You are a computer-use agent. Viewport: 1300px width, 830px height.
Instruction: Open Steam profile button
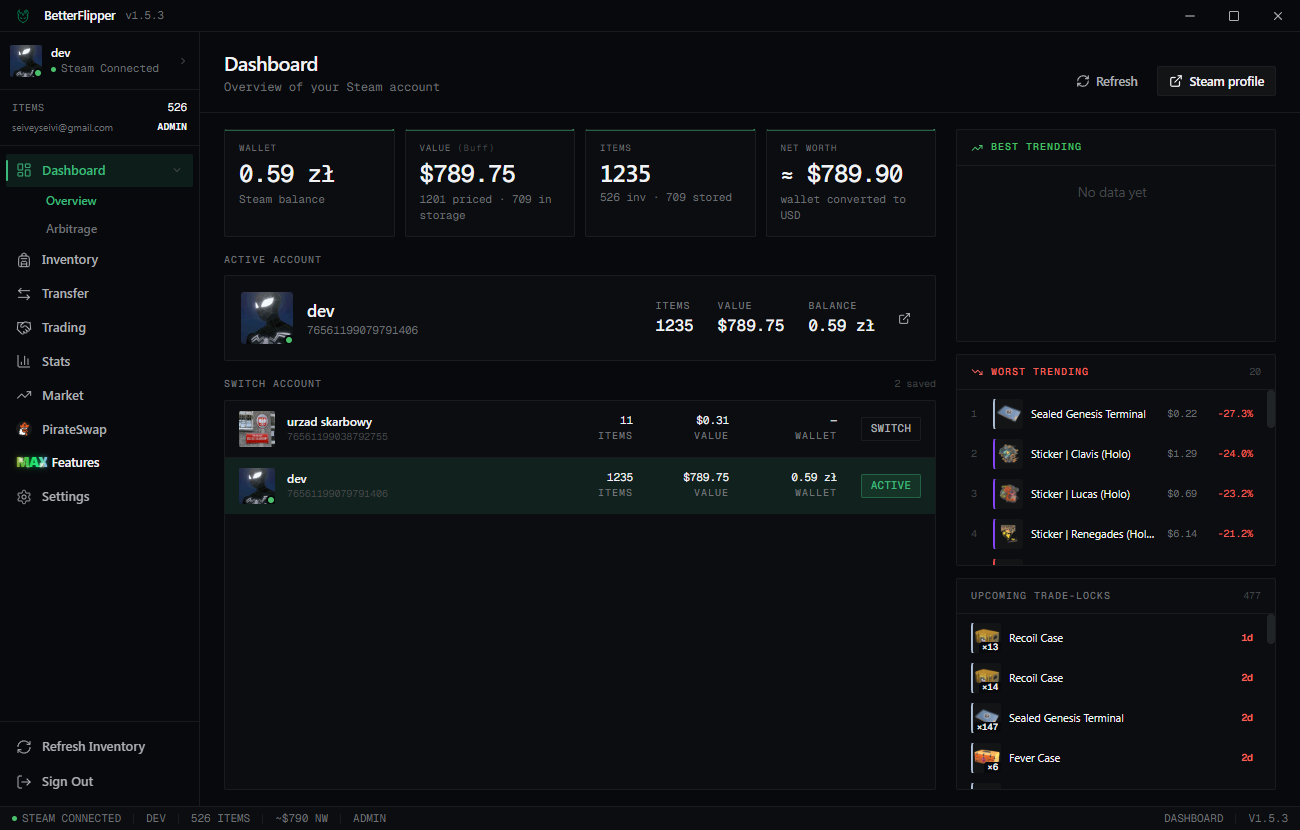(x=1216, y=82)
